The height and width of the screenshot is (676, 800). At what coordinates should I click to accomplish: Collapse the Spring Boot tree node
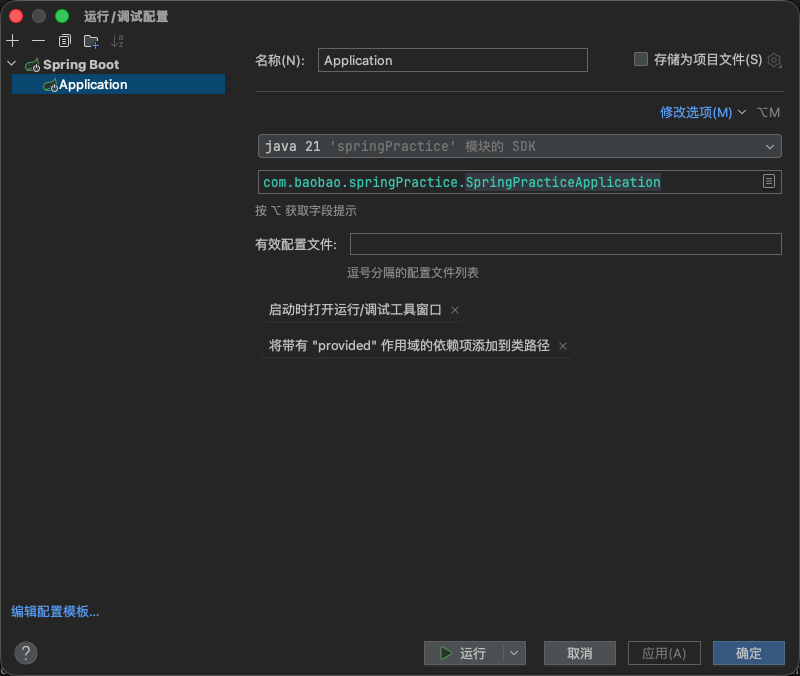(12, 64)
